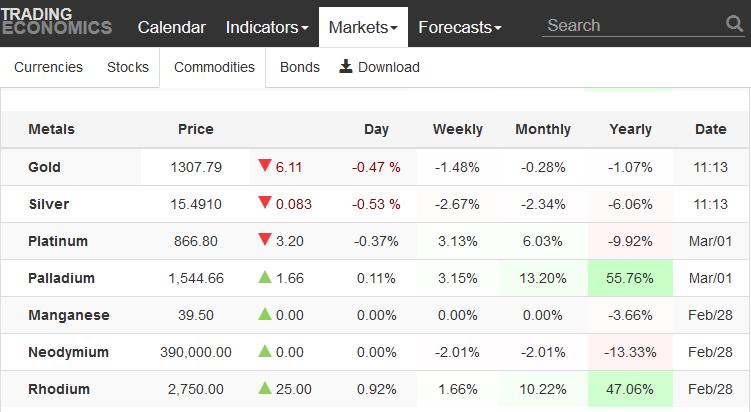Click the Trading Economics logo
751x412 pixels.
(x=56, y=22)
